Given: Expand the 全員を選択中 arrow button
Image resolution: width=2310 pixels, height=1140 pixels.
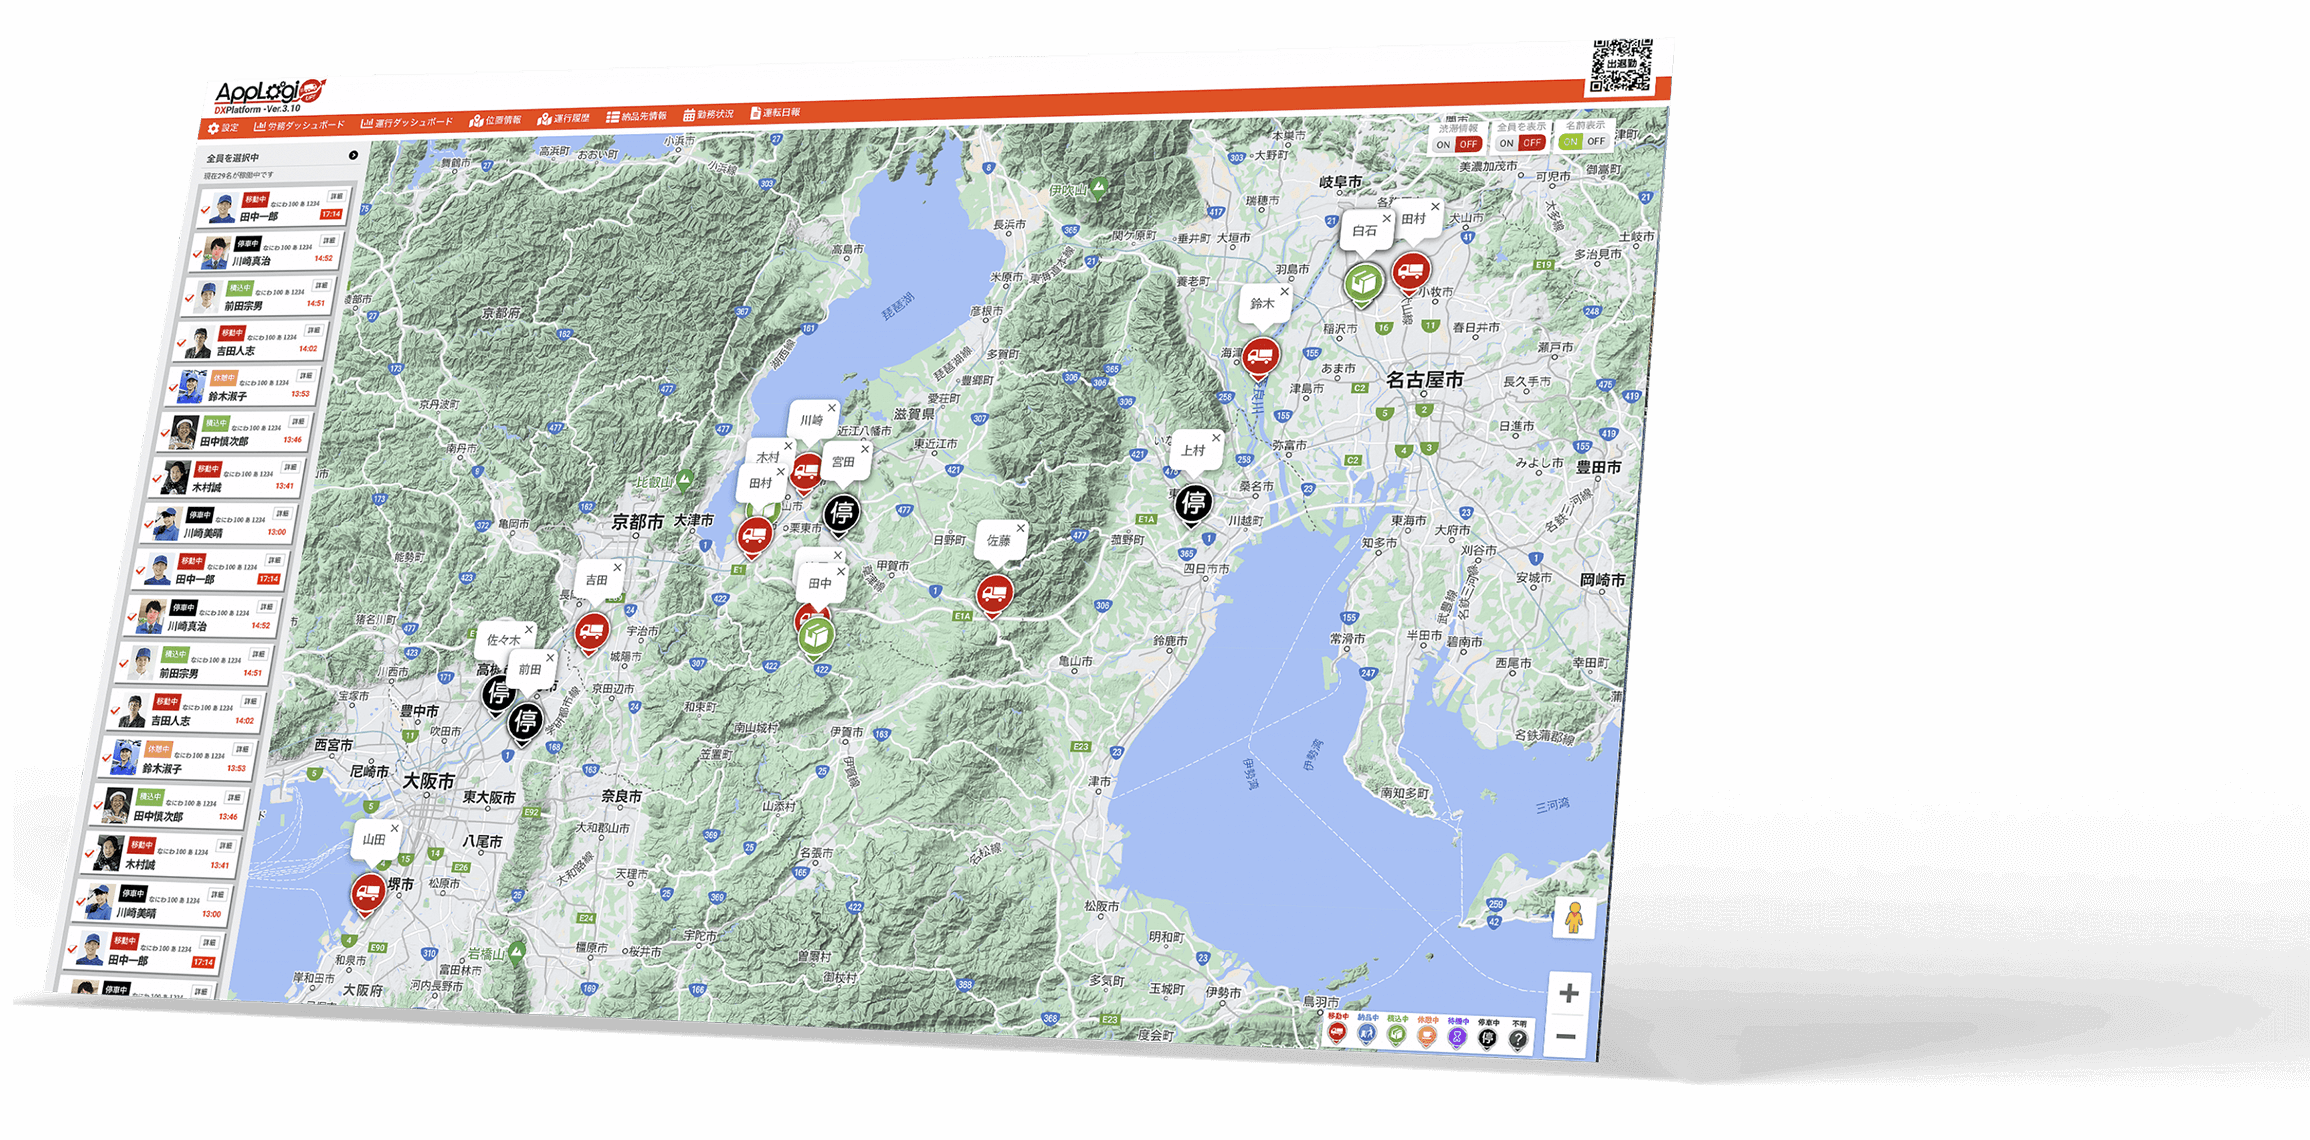Looking at the screenshot, I should [353, 155].
